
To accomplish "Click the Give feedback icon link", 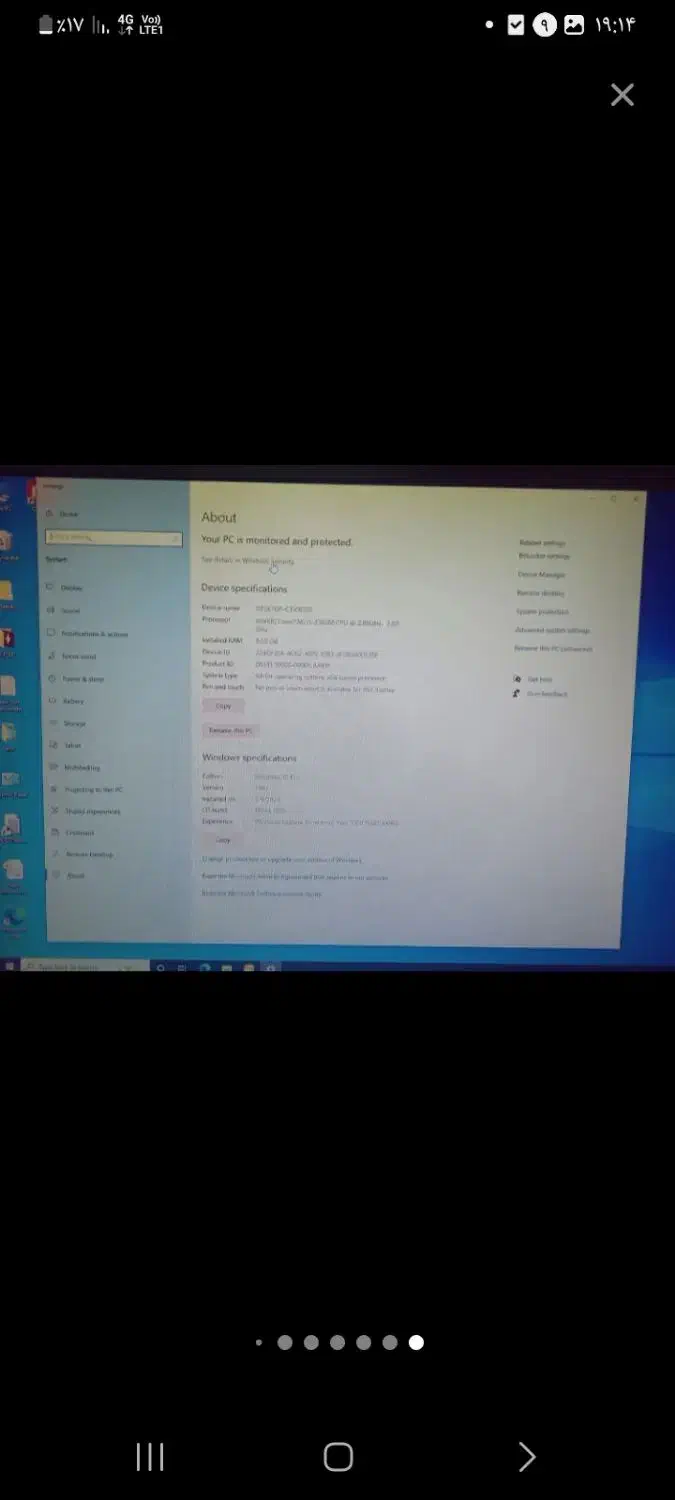I will pyautogui.click(x=540, y=694).
